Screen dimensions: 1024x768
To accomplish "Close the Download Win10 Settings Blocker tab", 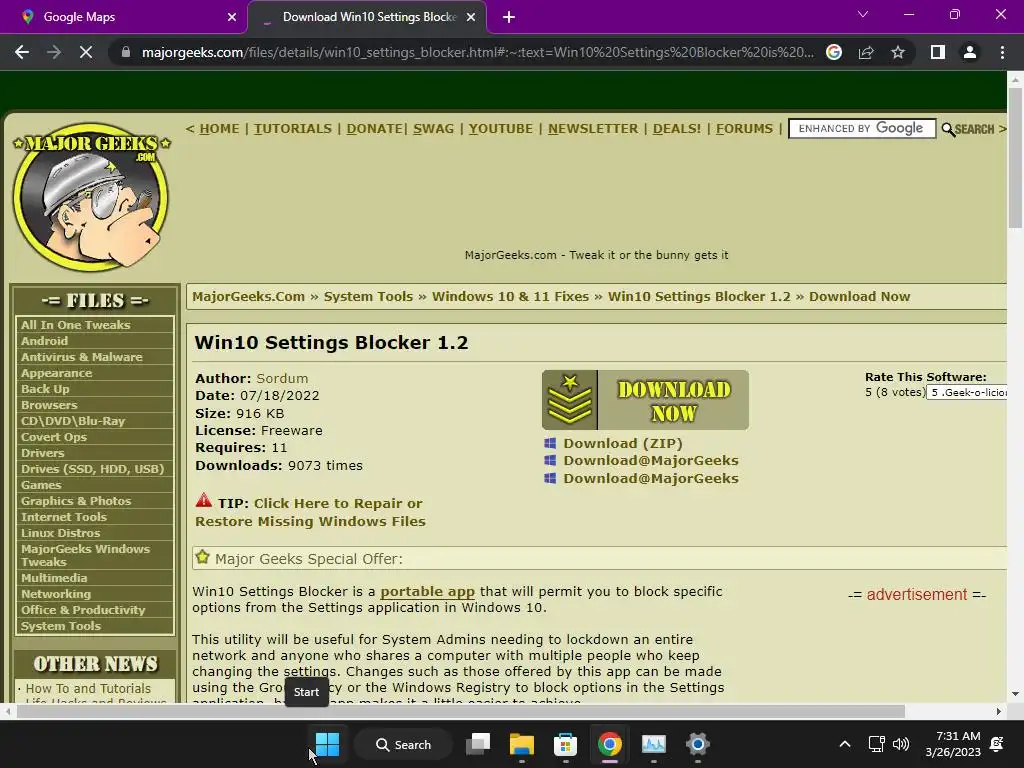I will [x=471, y=17].
